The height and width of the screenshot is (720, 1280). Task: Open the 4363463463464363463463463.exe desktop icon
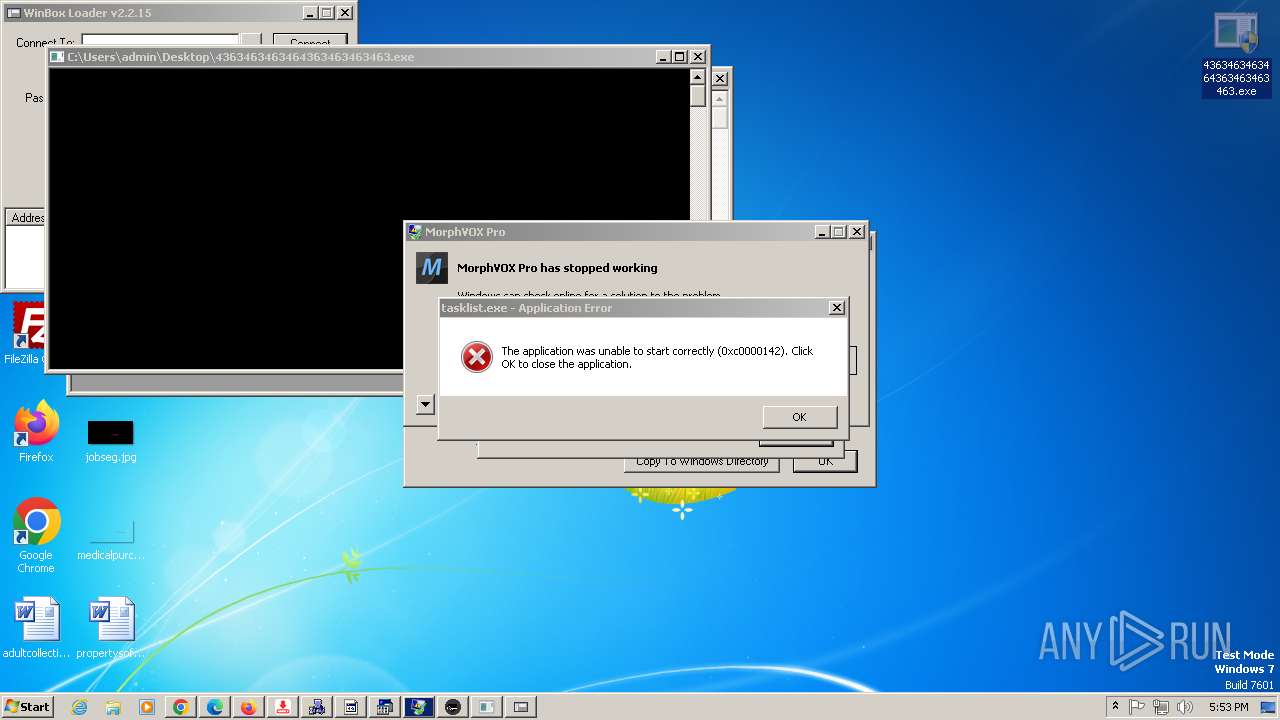(1236, 55)
